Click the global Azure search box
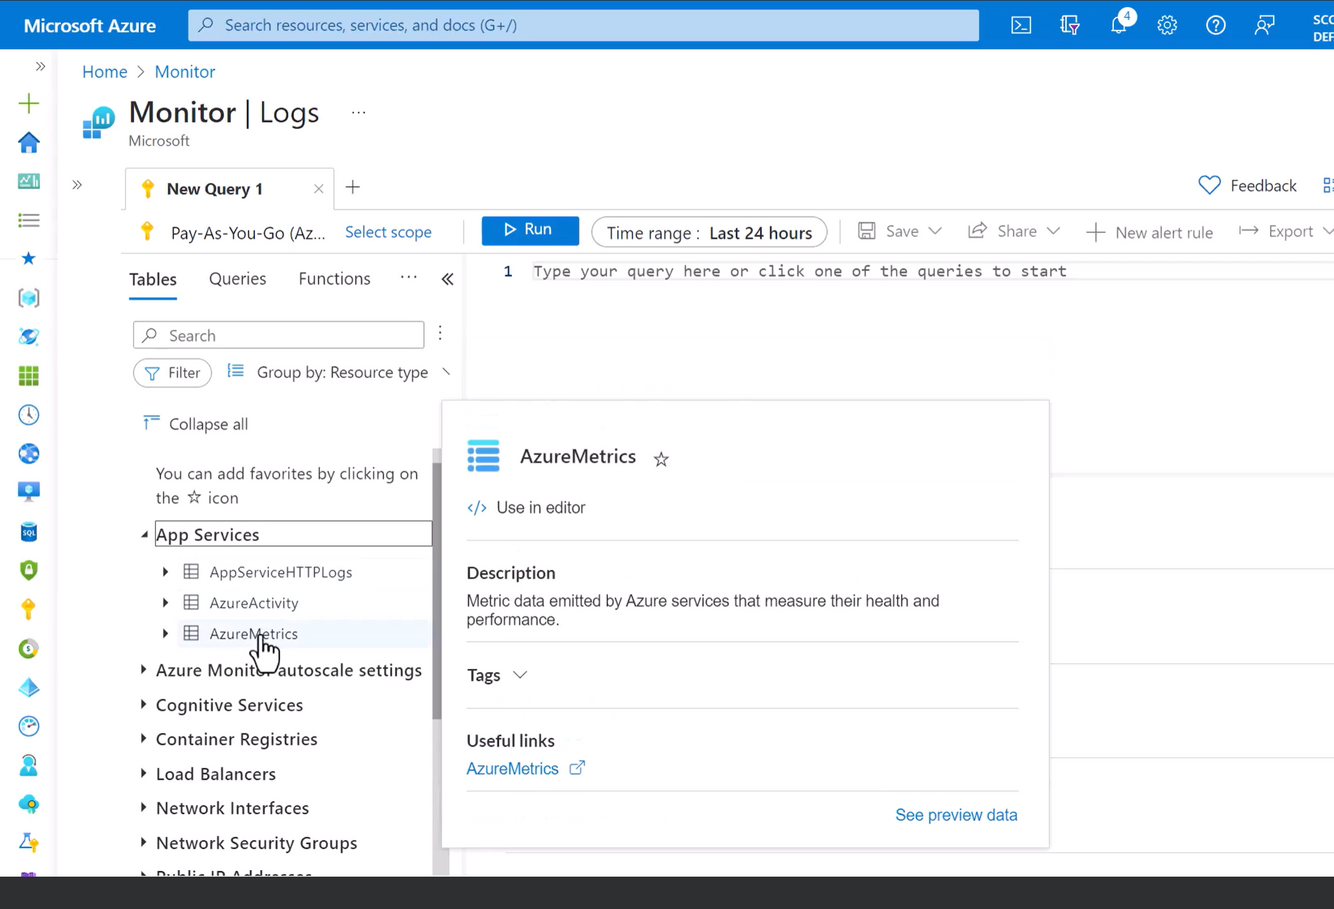Screen dimensions: 1334x909 (x=584, y=25)
